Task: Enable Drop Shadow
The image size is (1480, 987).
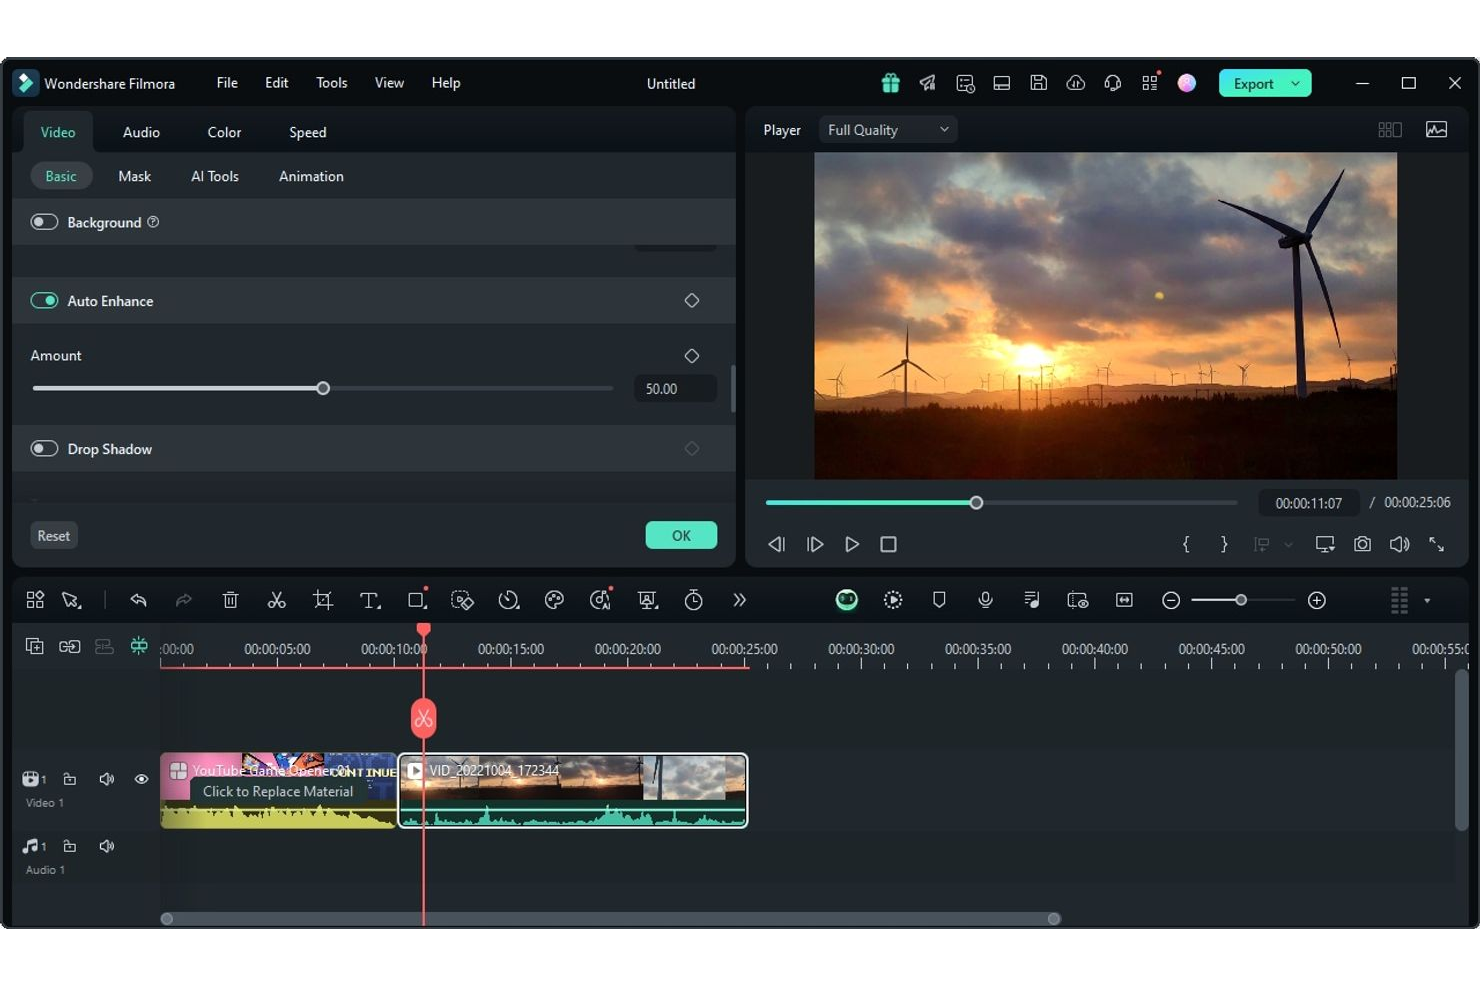Action: pos(44,448)
